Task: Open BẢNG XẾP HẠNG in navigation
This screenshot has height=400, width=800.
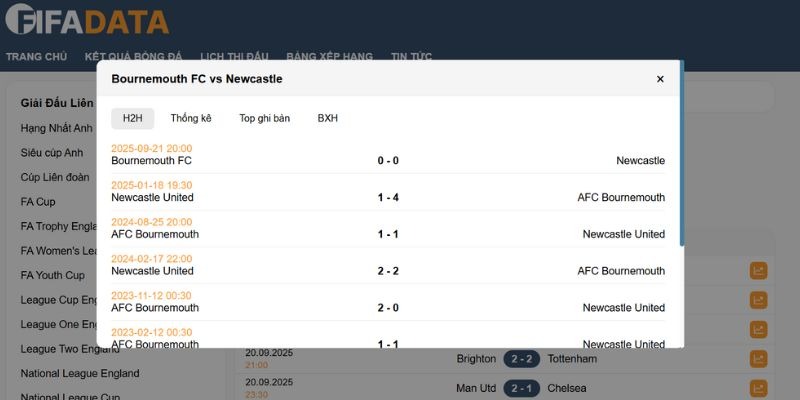Action: click(329, 56)
